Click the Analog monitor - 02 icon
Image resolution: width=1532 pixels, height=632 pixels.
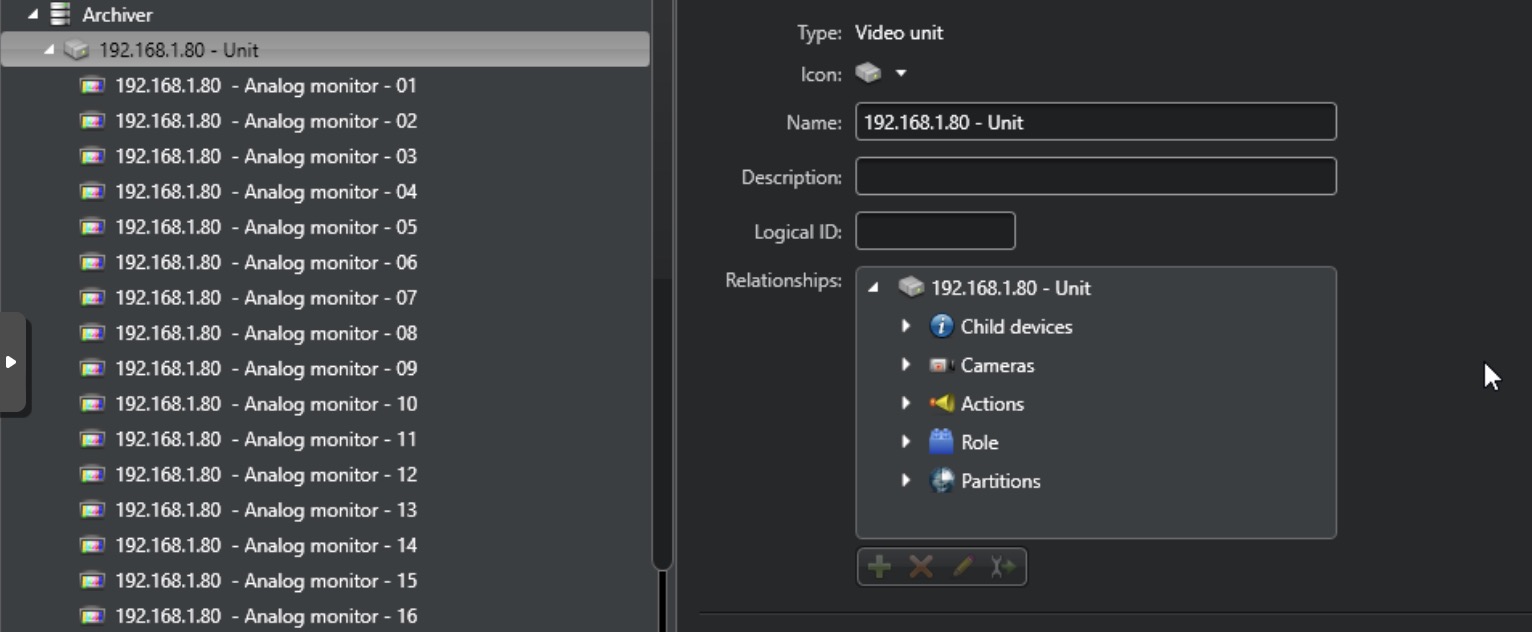tap(92, 121)
